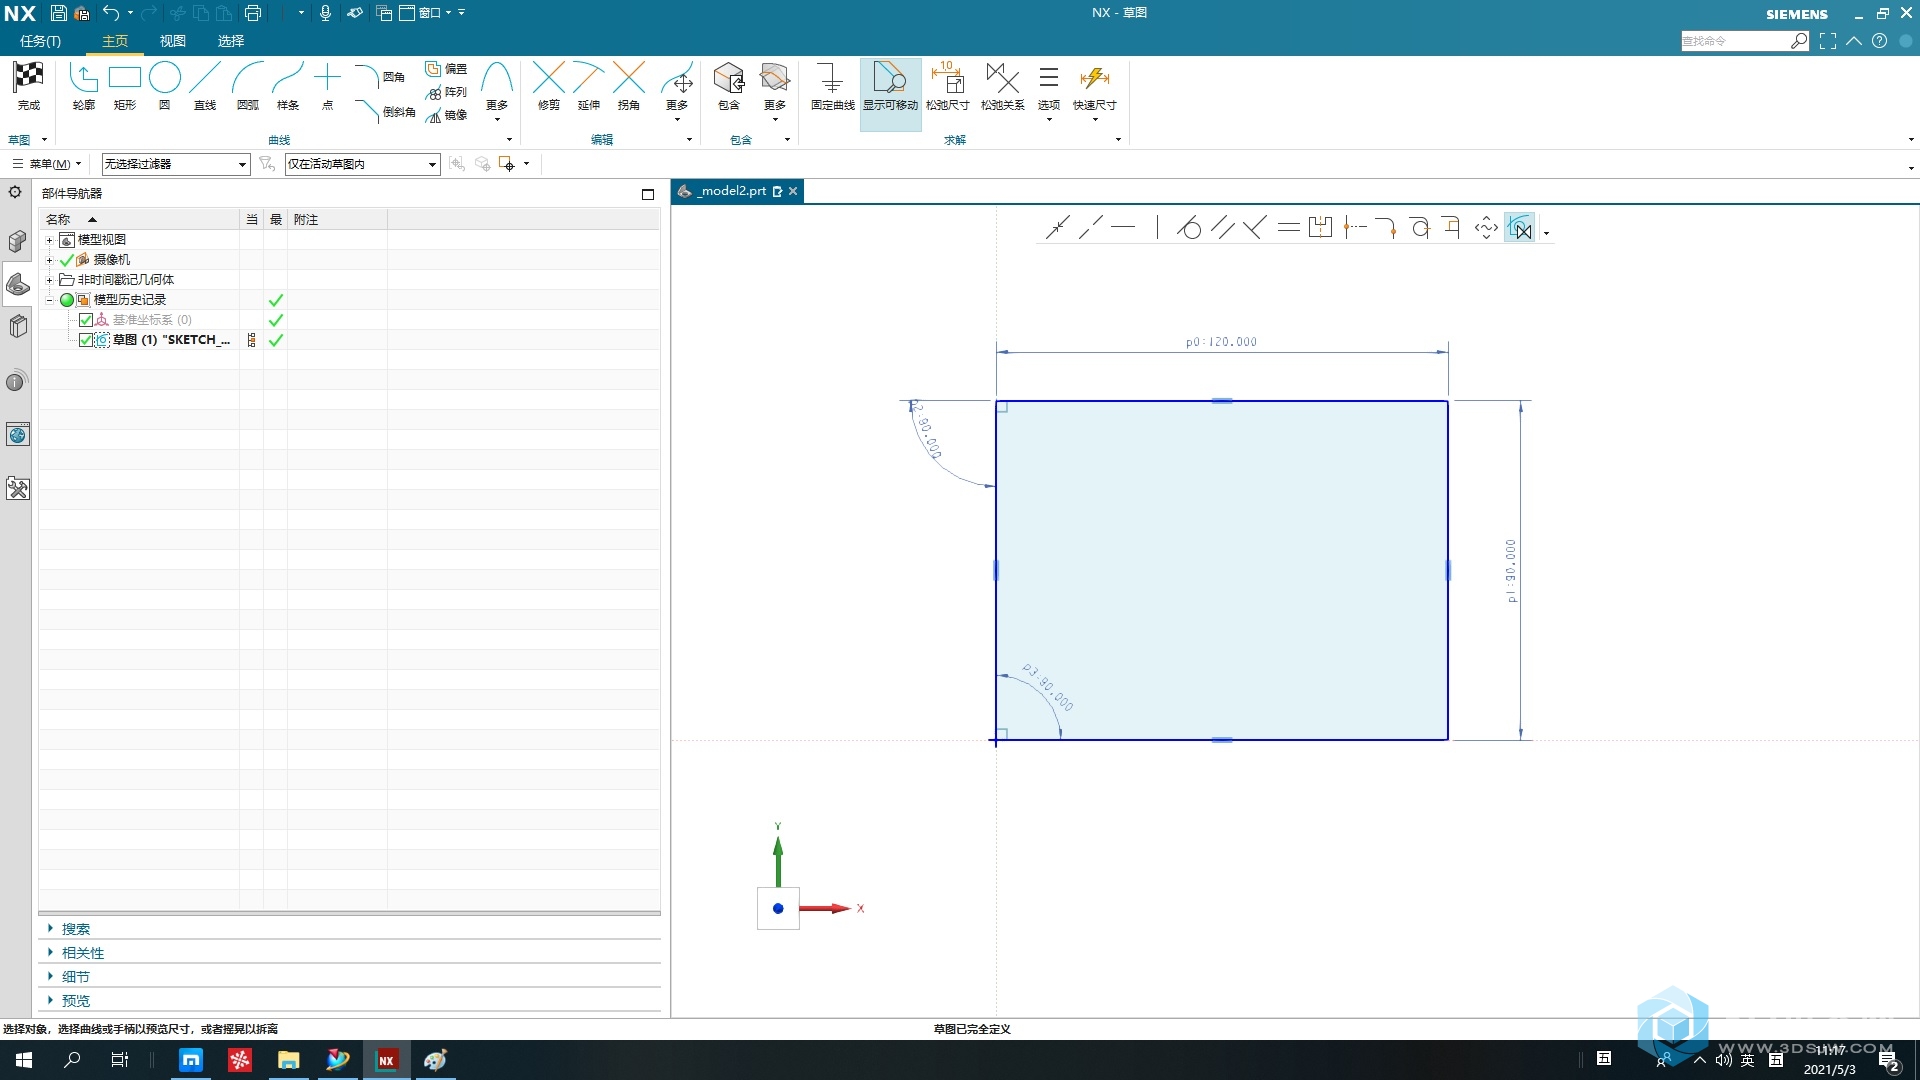Open the 任务(T) menu
1920x1080 pixels.
pyautogui.click(x=38, y=41)
